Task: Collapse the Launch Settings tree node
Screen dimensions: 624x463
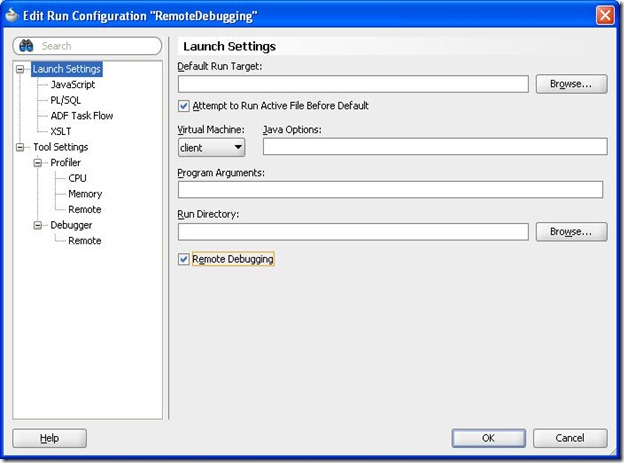Action: click(22, 69)
